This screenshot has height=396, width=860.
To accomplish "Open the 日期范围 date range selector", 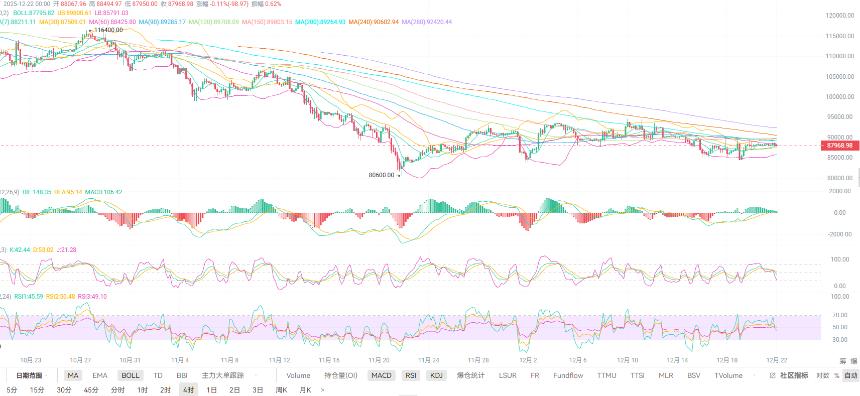I will point(29,376).
